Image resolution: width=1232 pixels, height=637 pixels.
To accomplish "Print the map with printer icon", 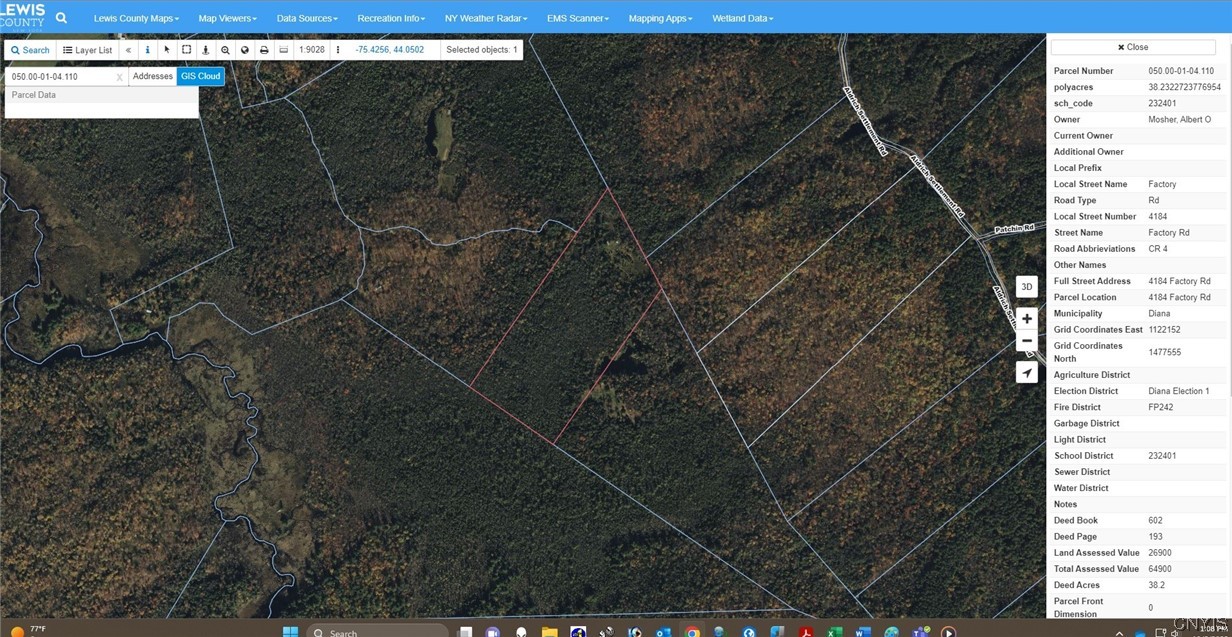I will pyautogui.click(x=264, y=50).
